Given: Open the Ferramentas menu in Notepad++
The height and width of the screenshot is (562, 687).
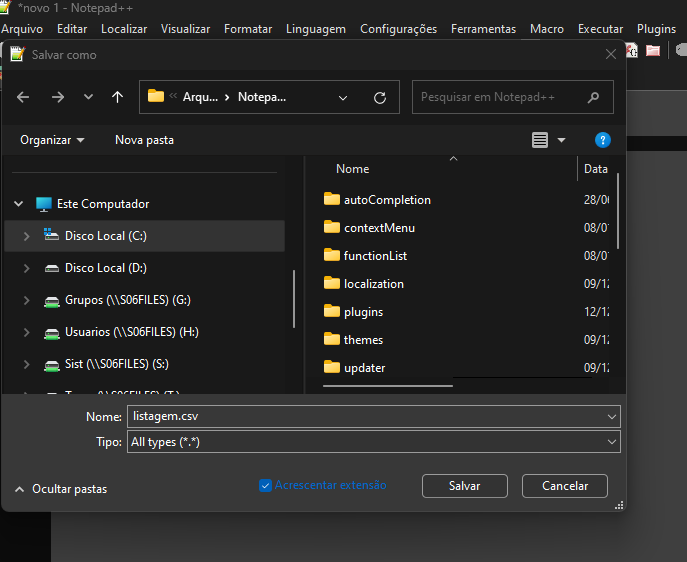Looking at the screenshot, I should [484, 29].
